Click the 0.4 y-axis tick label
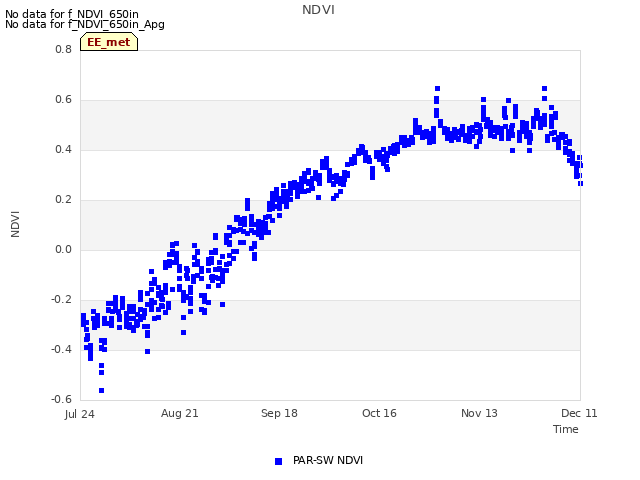The width and height of the screenshot is (640, 480). pyautogui.click(x=63, y=149)
